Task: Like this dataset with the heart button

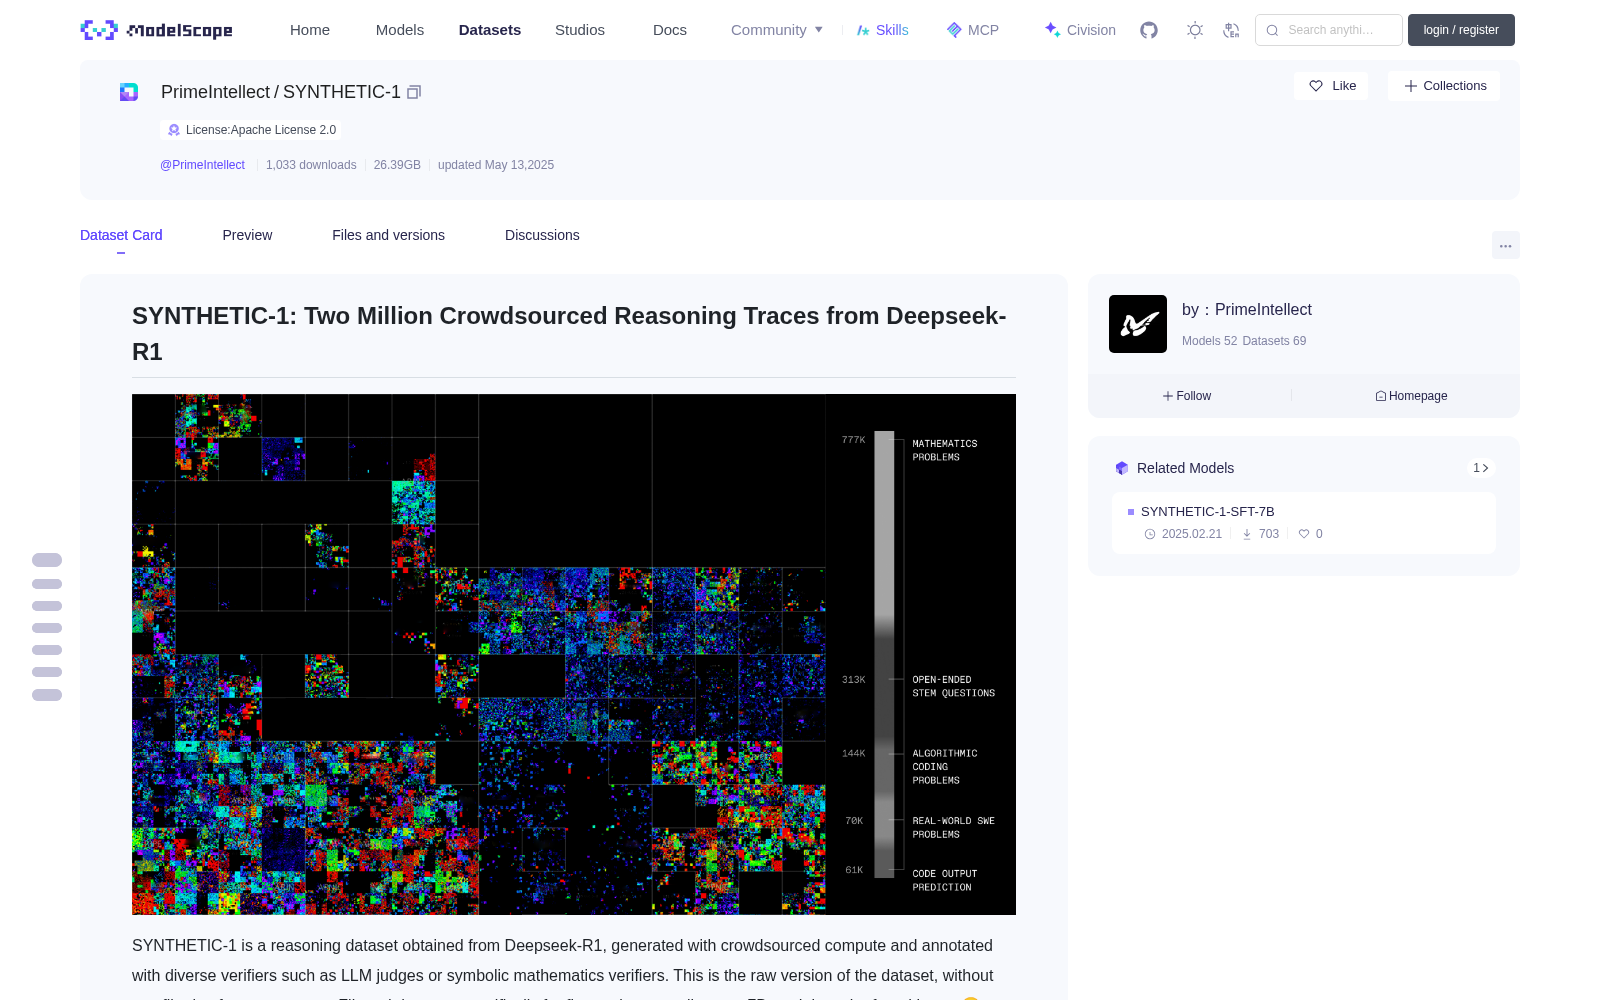Action: click(x=1332, y=86)
